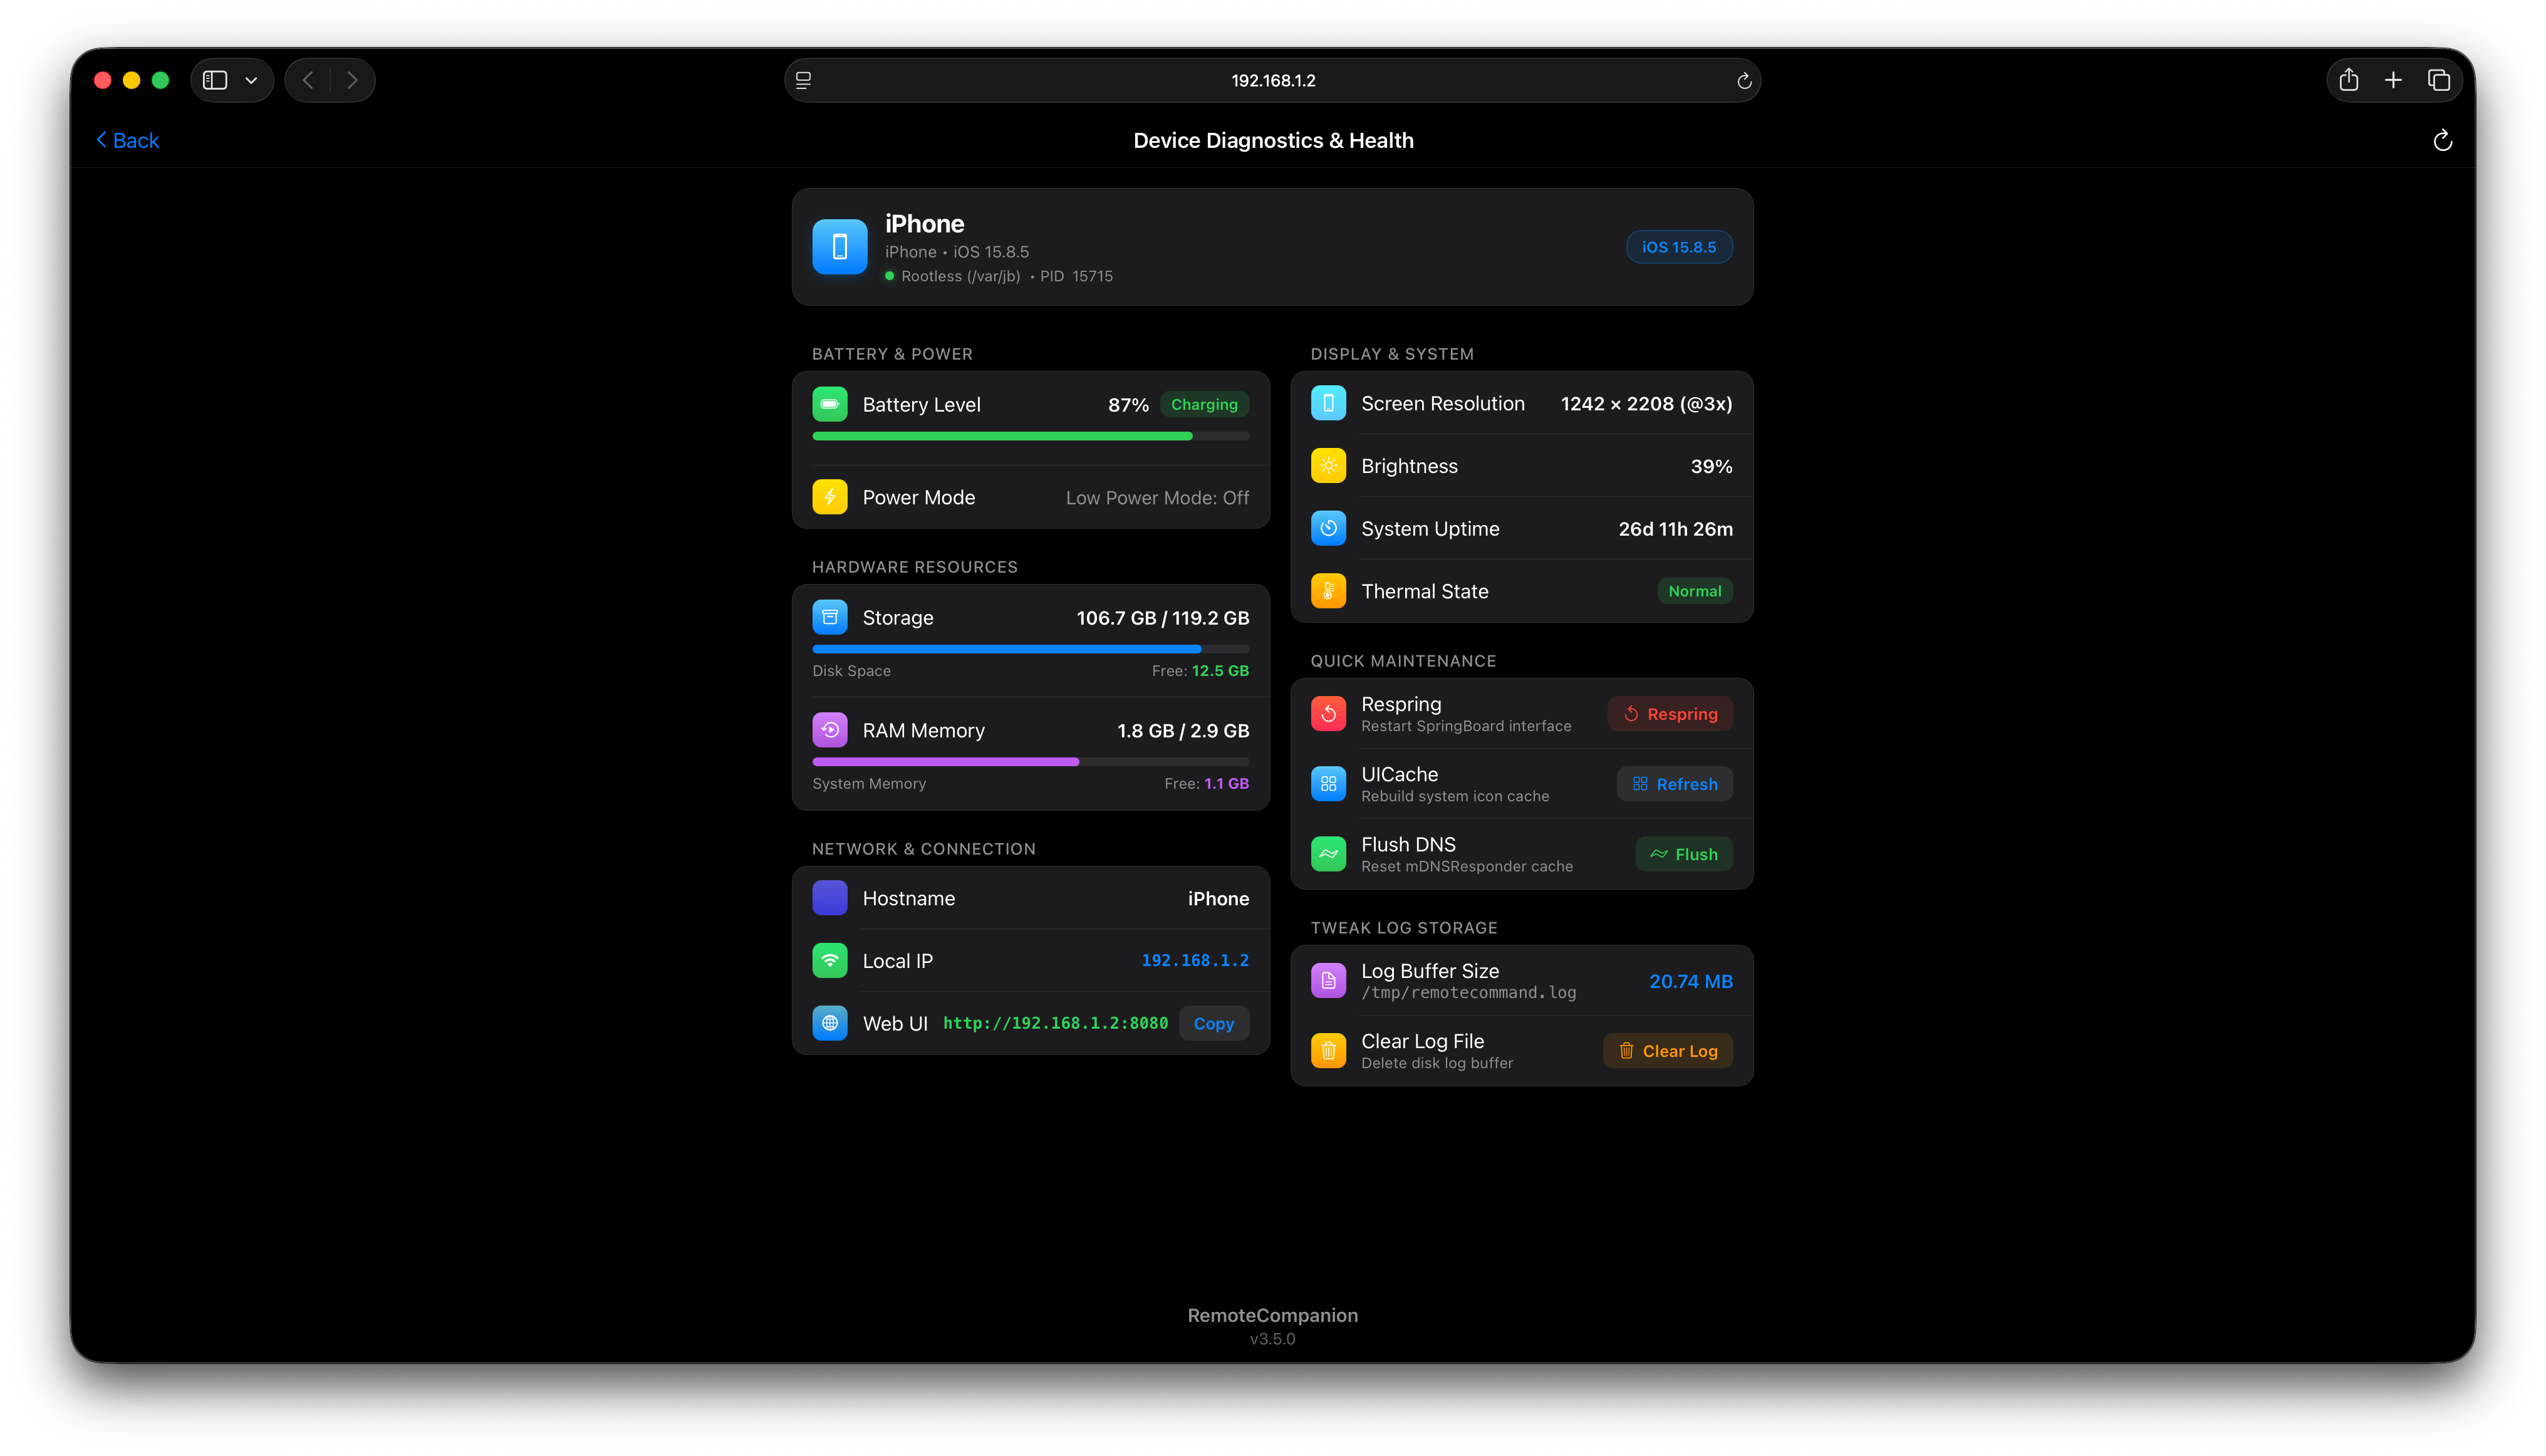This screenshot has width=2546, height=1456.
Task: Open the Share icon in Safari toolbar
Action: [x=2349, y=79]
